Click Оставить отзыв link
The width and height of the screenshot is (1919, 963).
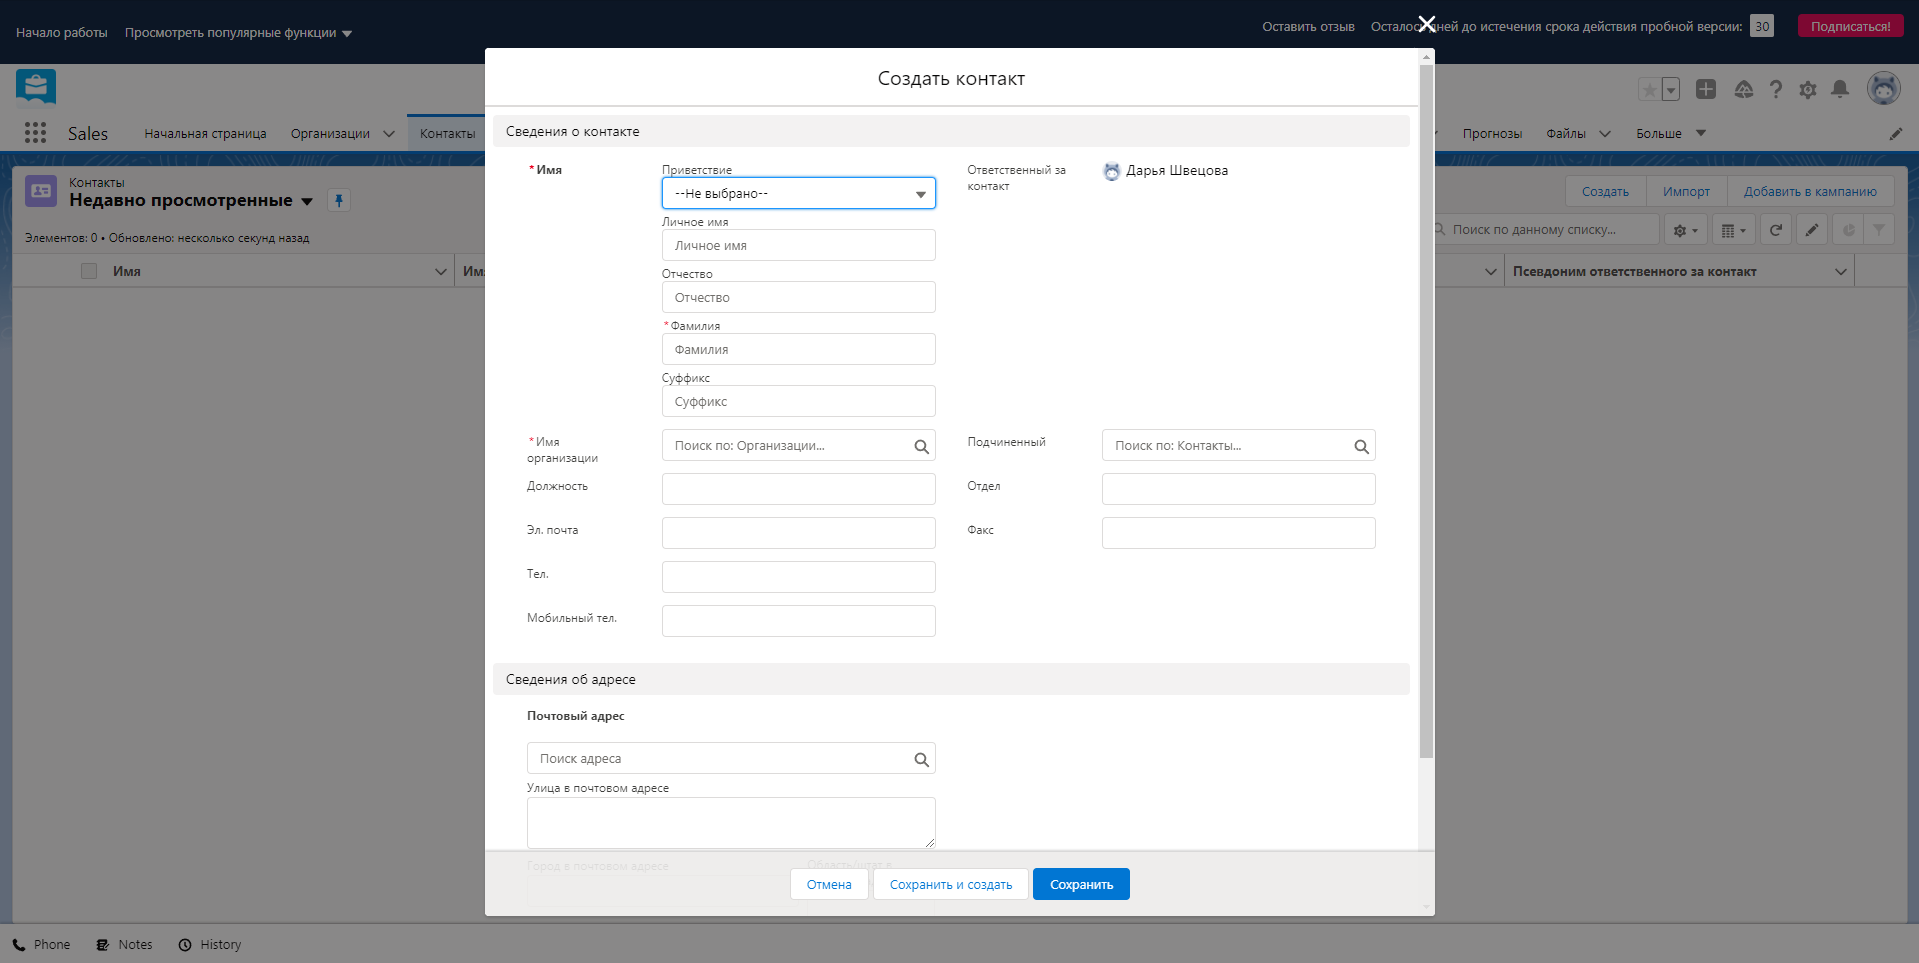tap(1308, 26)
